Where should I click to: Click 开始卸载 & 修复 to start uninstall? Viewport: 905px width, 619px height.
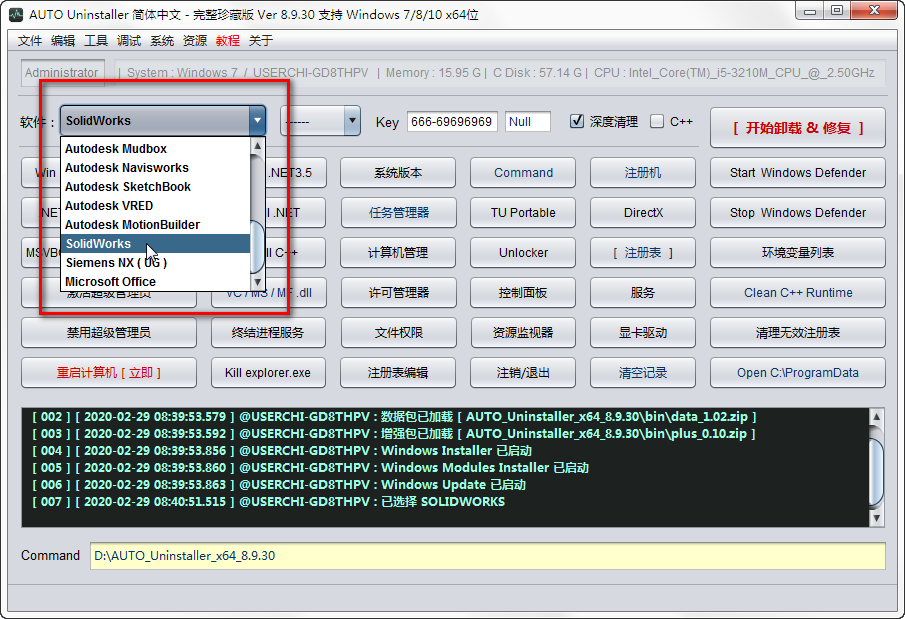point(797,128)
